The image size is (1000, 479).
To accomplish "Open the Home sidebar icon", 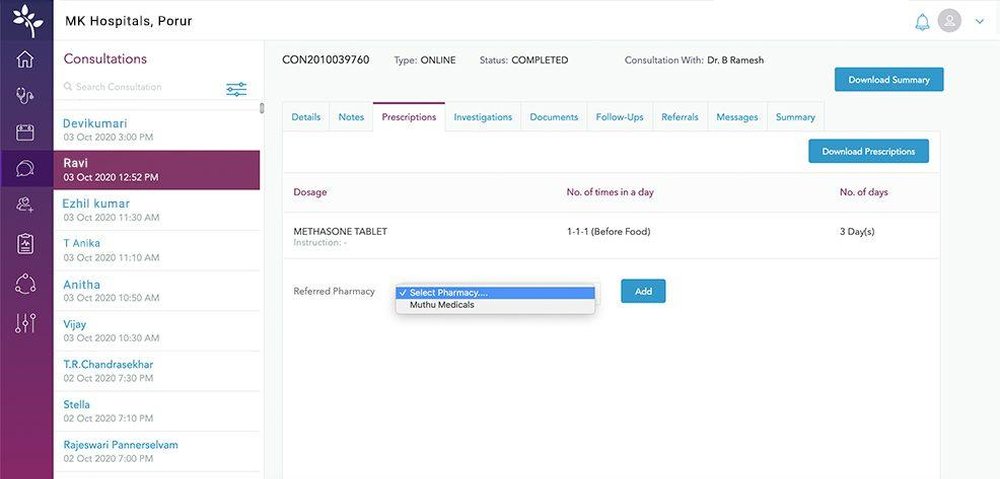I will tap(26, 59).
